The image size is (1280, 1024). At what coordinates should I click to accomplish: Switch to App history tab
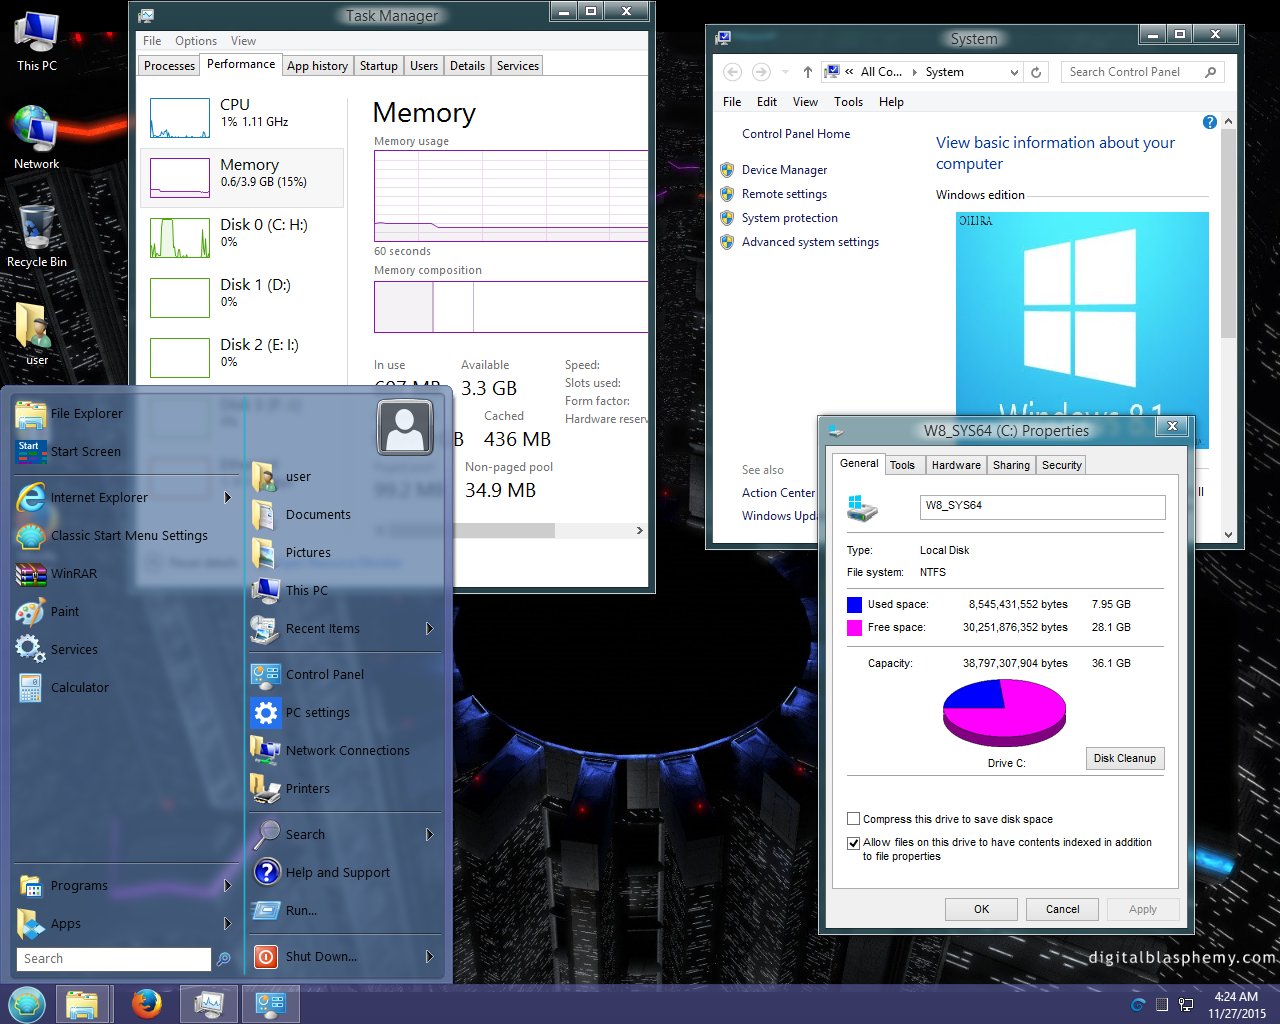317,66
